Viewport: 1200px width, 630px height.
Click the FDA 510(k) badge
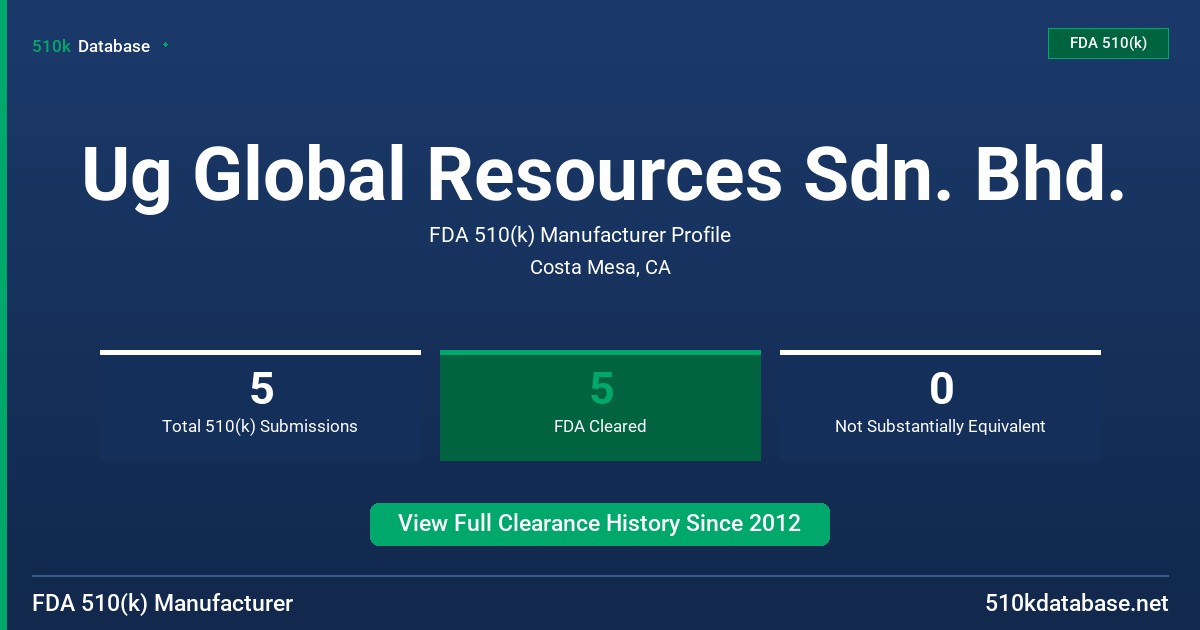click(1108, 43)
